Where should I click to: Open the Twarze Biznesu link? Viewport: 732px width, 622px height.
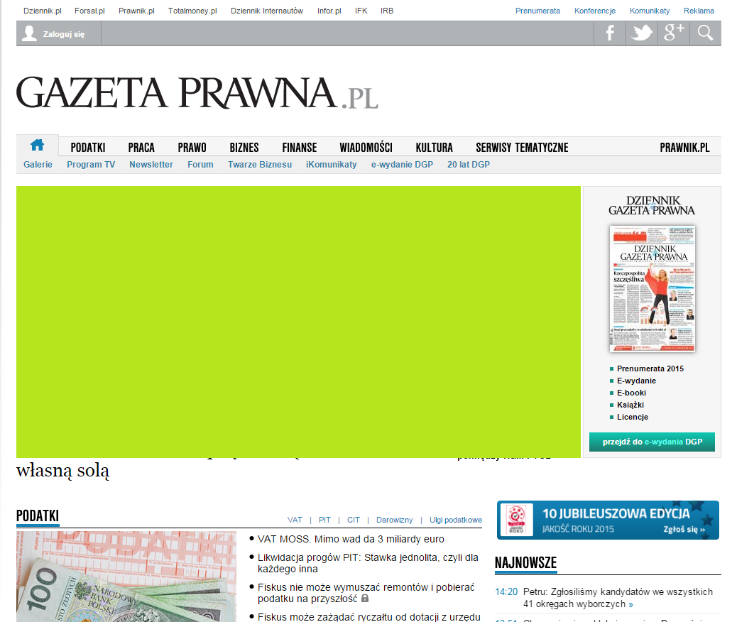260,164
